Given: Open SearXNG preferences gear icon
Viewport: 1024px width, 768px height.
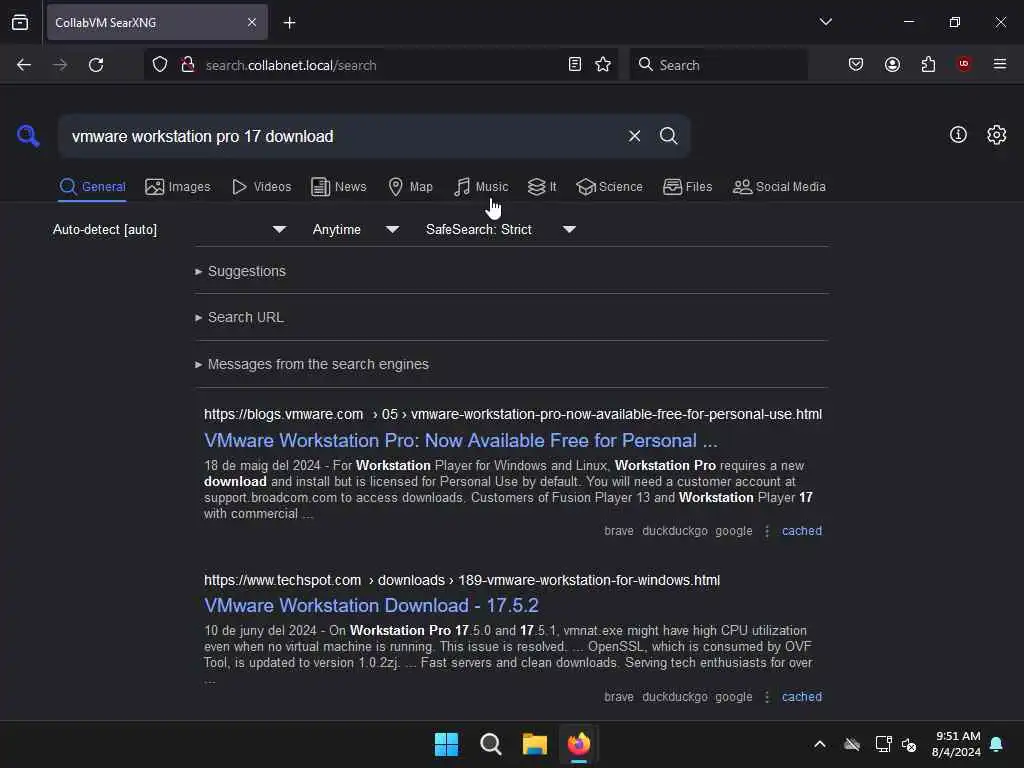Looking at the screenshot, I should (997, 135).
